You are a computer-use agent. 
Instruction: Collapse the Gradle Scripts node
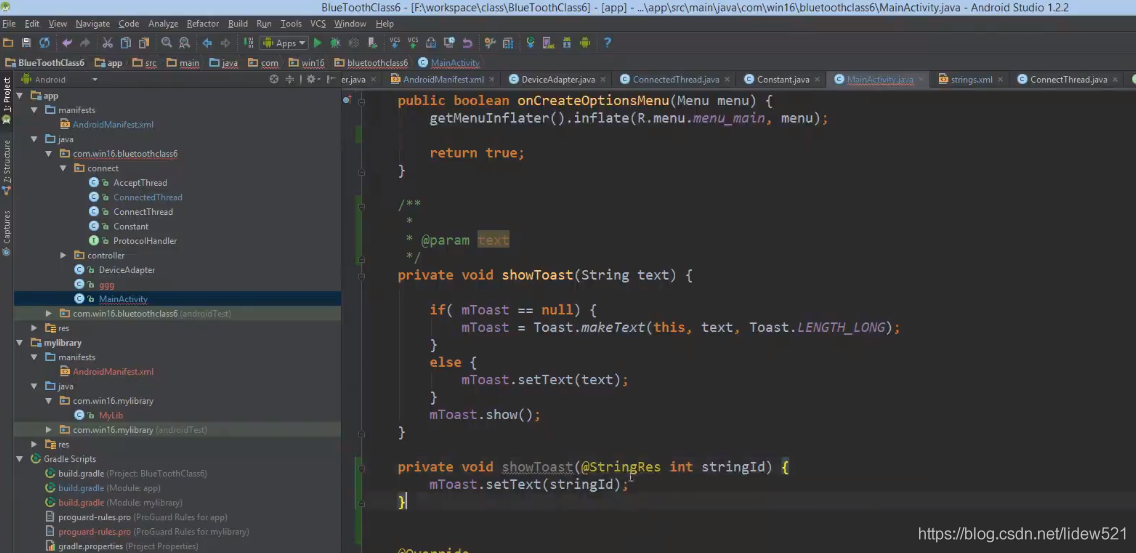[20, 459]
